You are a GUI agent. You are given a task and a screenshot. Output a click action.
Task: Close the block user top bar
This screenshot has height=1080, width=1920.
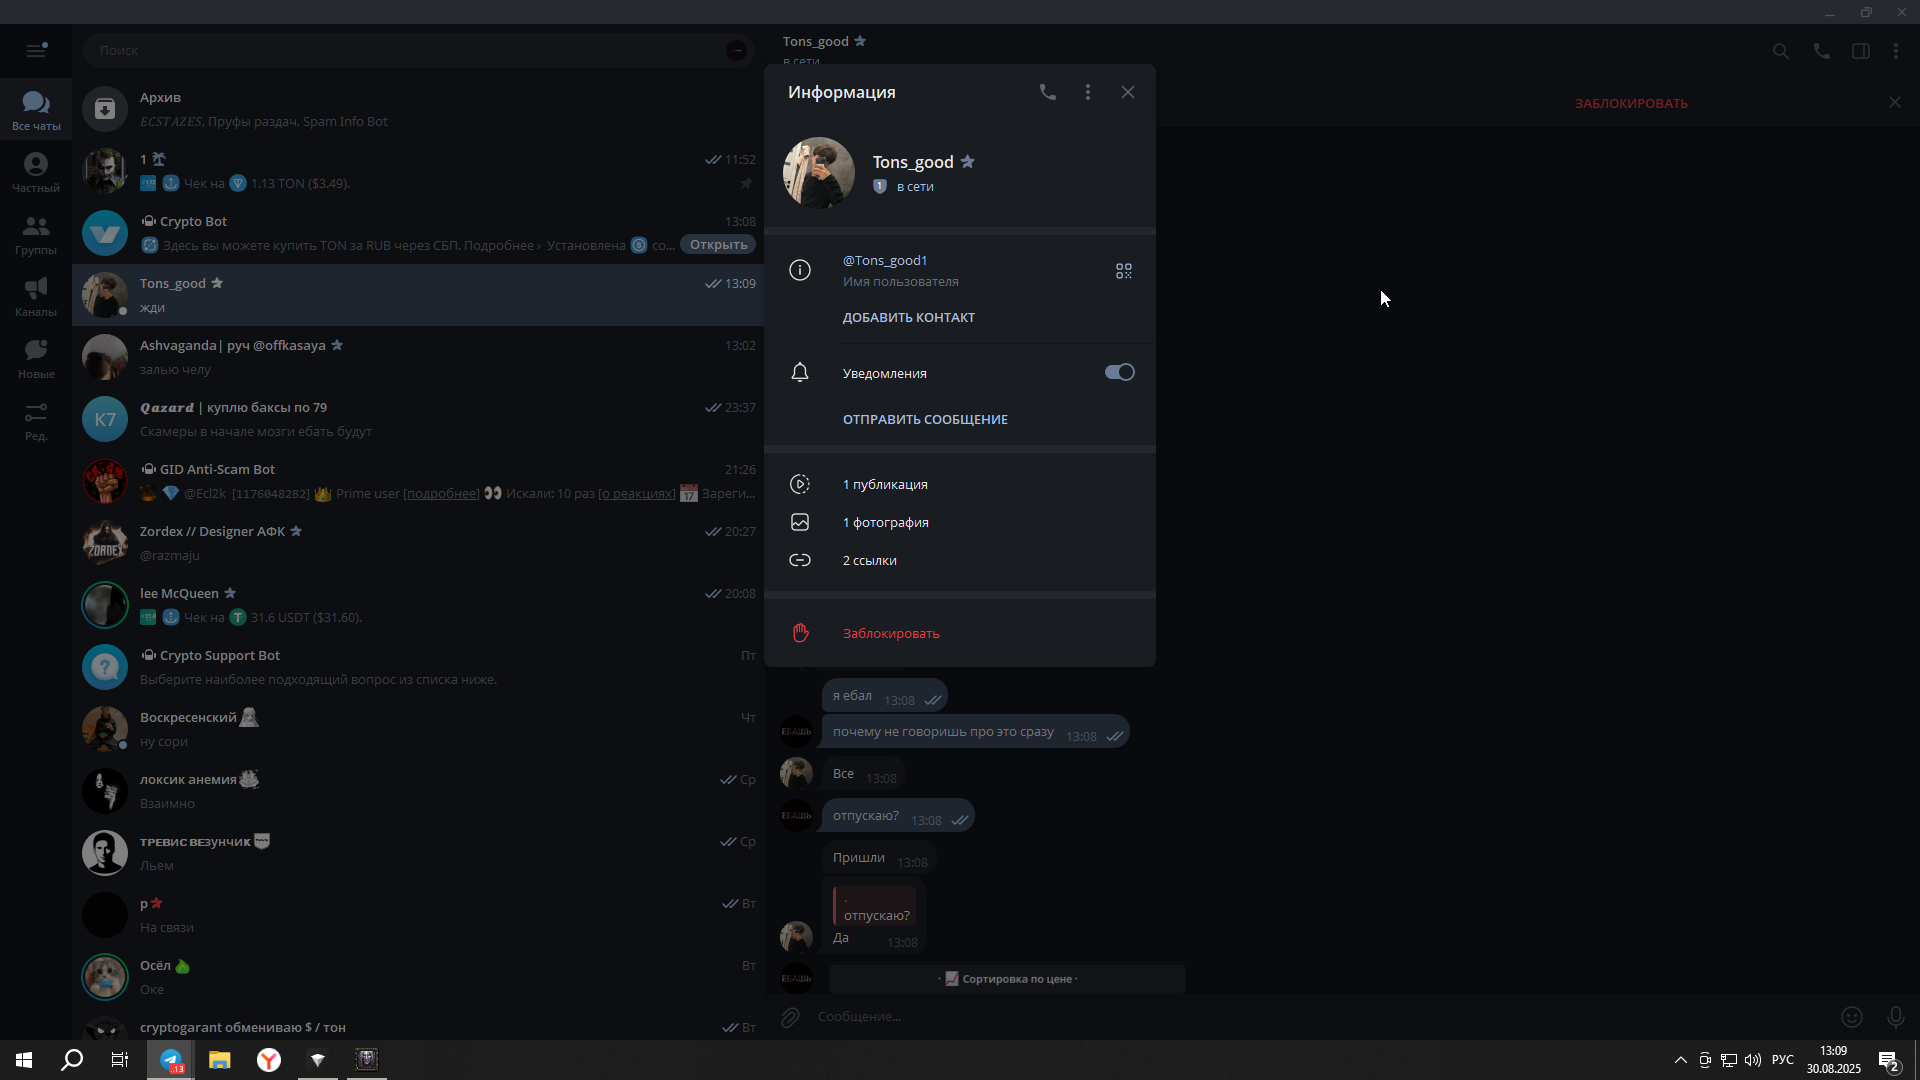[x=1894, y=102]
